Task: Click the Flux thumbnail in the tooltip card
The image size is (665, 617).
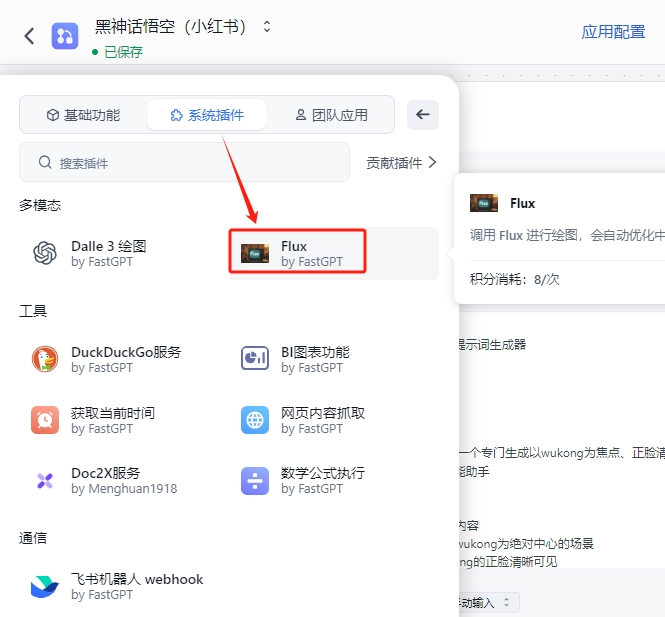Action: click(484, 203)
